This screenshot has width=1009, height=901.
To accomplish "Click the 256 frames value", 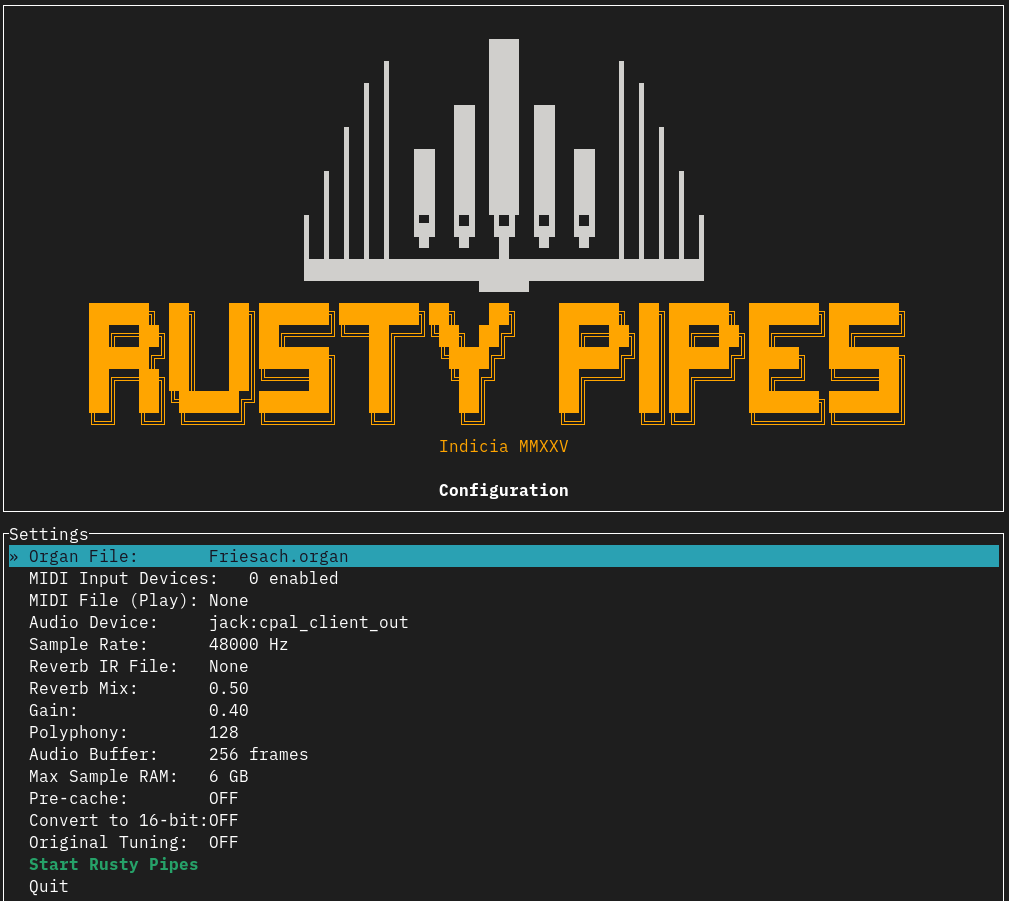I will point(259,754).
